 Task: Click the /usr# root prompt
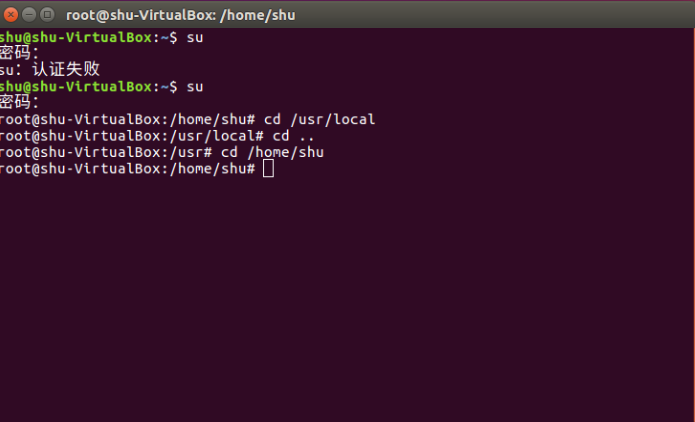tap(106, 152)
